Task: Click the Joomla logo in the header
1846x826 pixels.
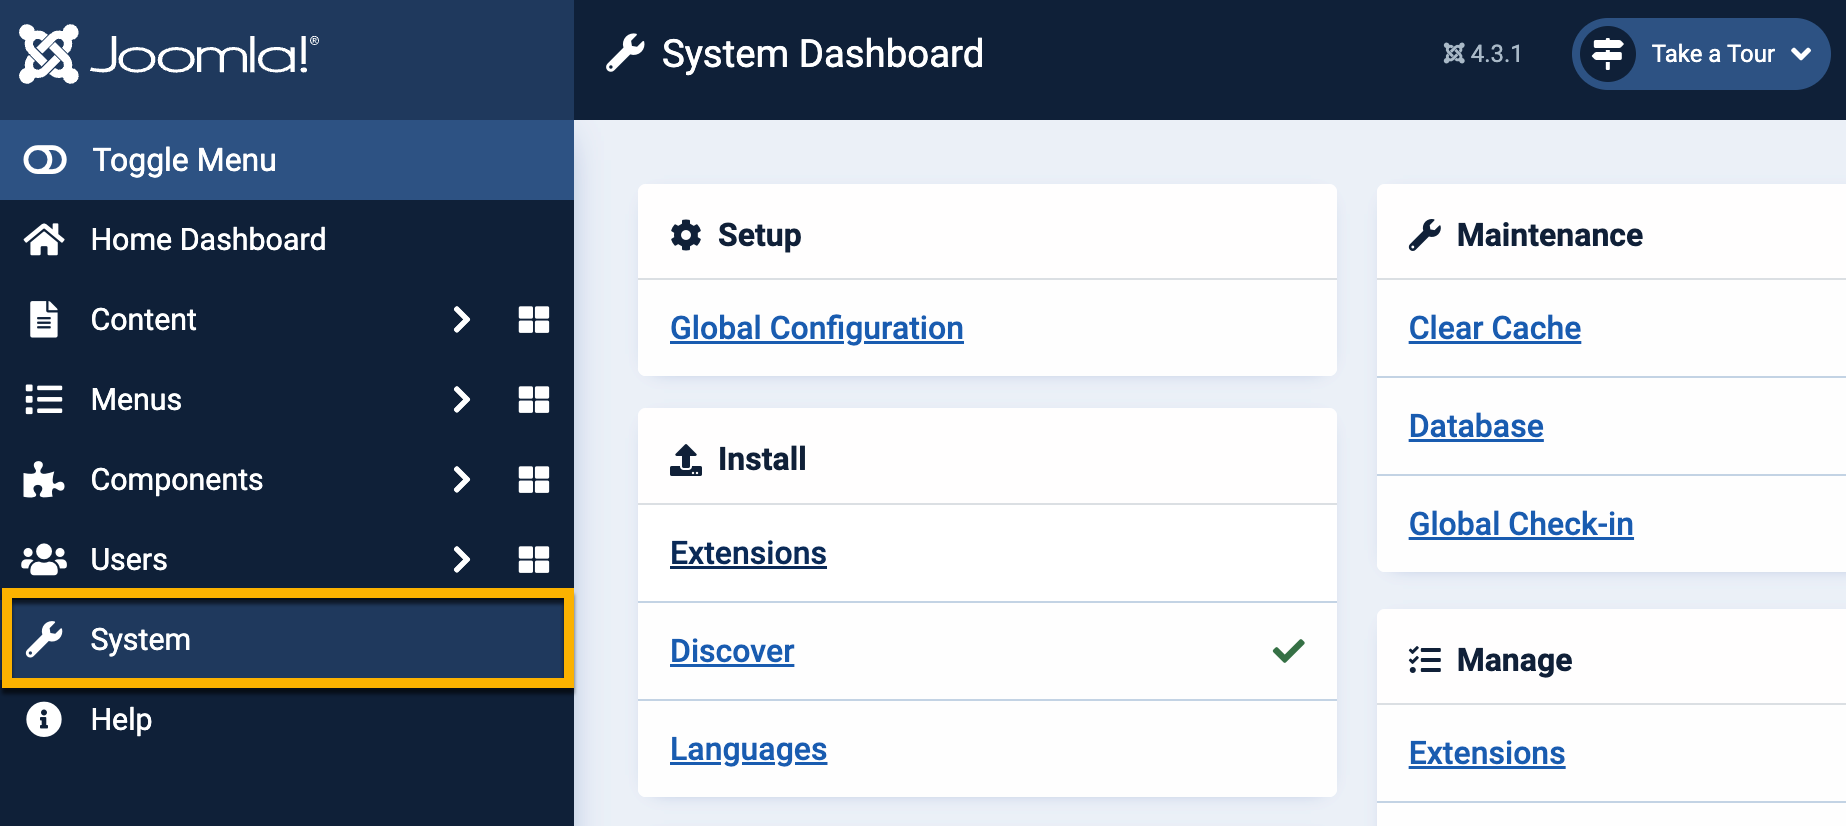Action: (x=168, y=54)
